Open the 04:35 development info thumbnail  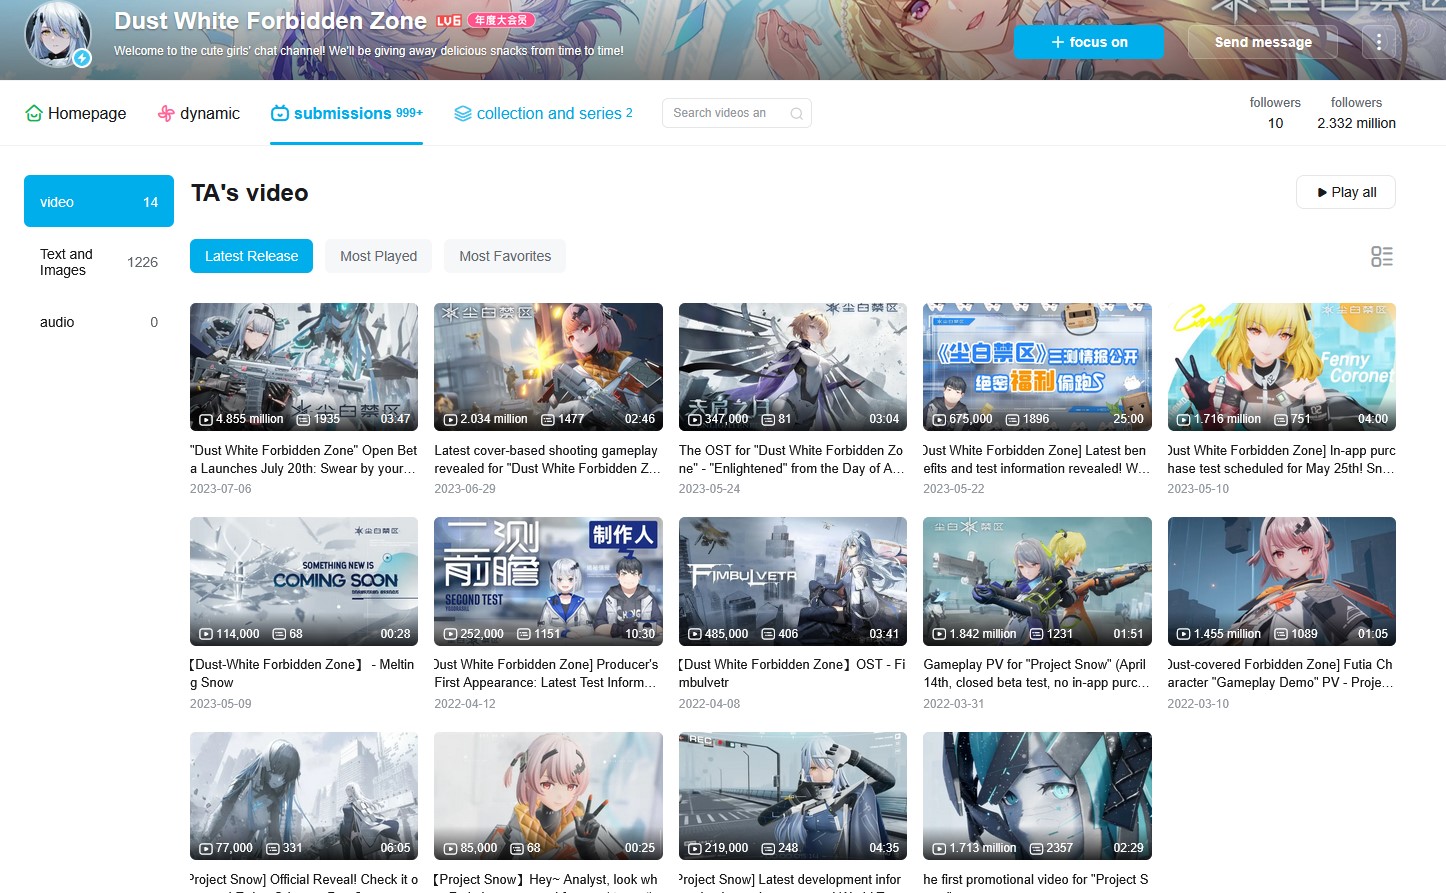point(793,796)
